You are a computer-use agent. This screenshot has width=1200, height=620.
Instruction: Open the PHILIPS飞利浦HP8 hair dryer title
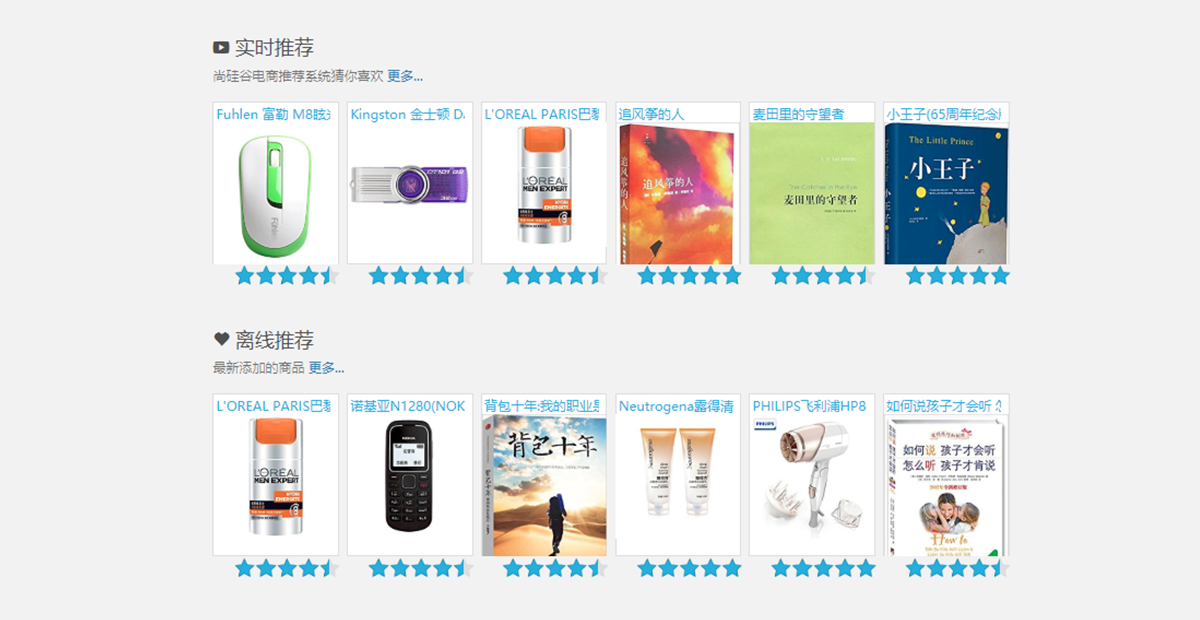[809, 406]
